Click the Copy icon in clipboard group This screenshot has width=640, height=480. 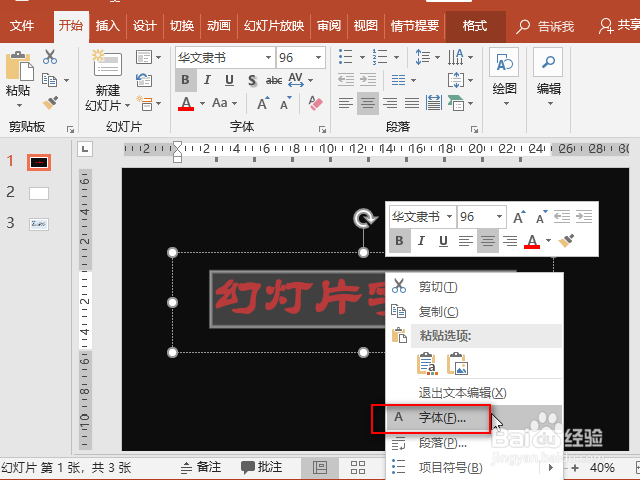coord(50,80)
